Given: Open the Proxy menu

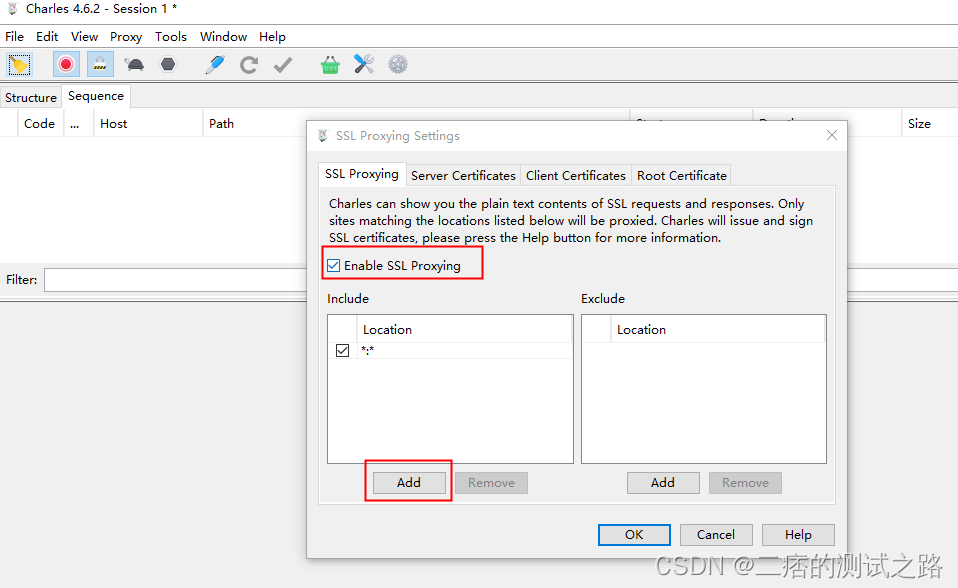Looking at the screenshot, I should pyautogui.click(x=126, y=37).
